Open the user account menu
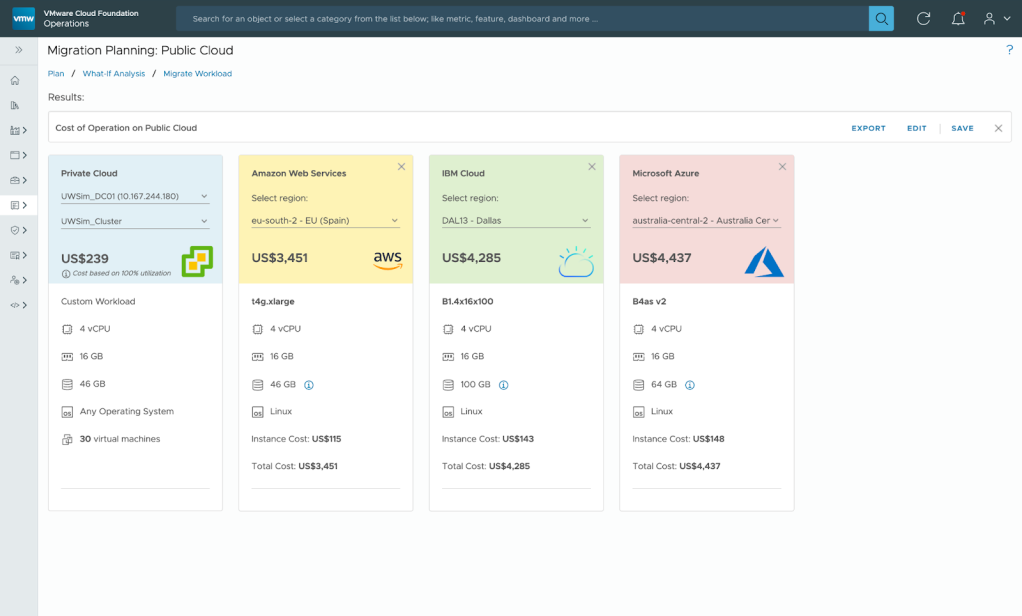This screenshot has width=1022, height=616. [997, 19]
